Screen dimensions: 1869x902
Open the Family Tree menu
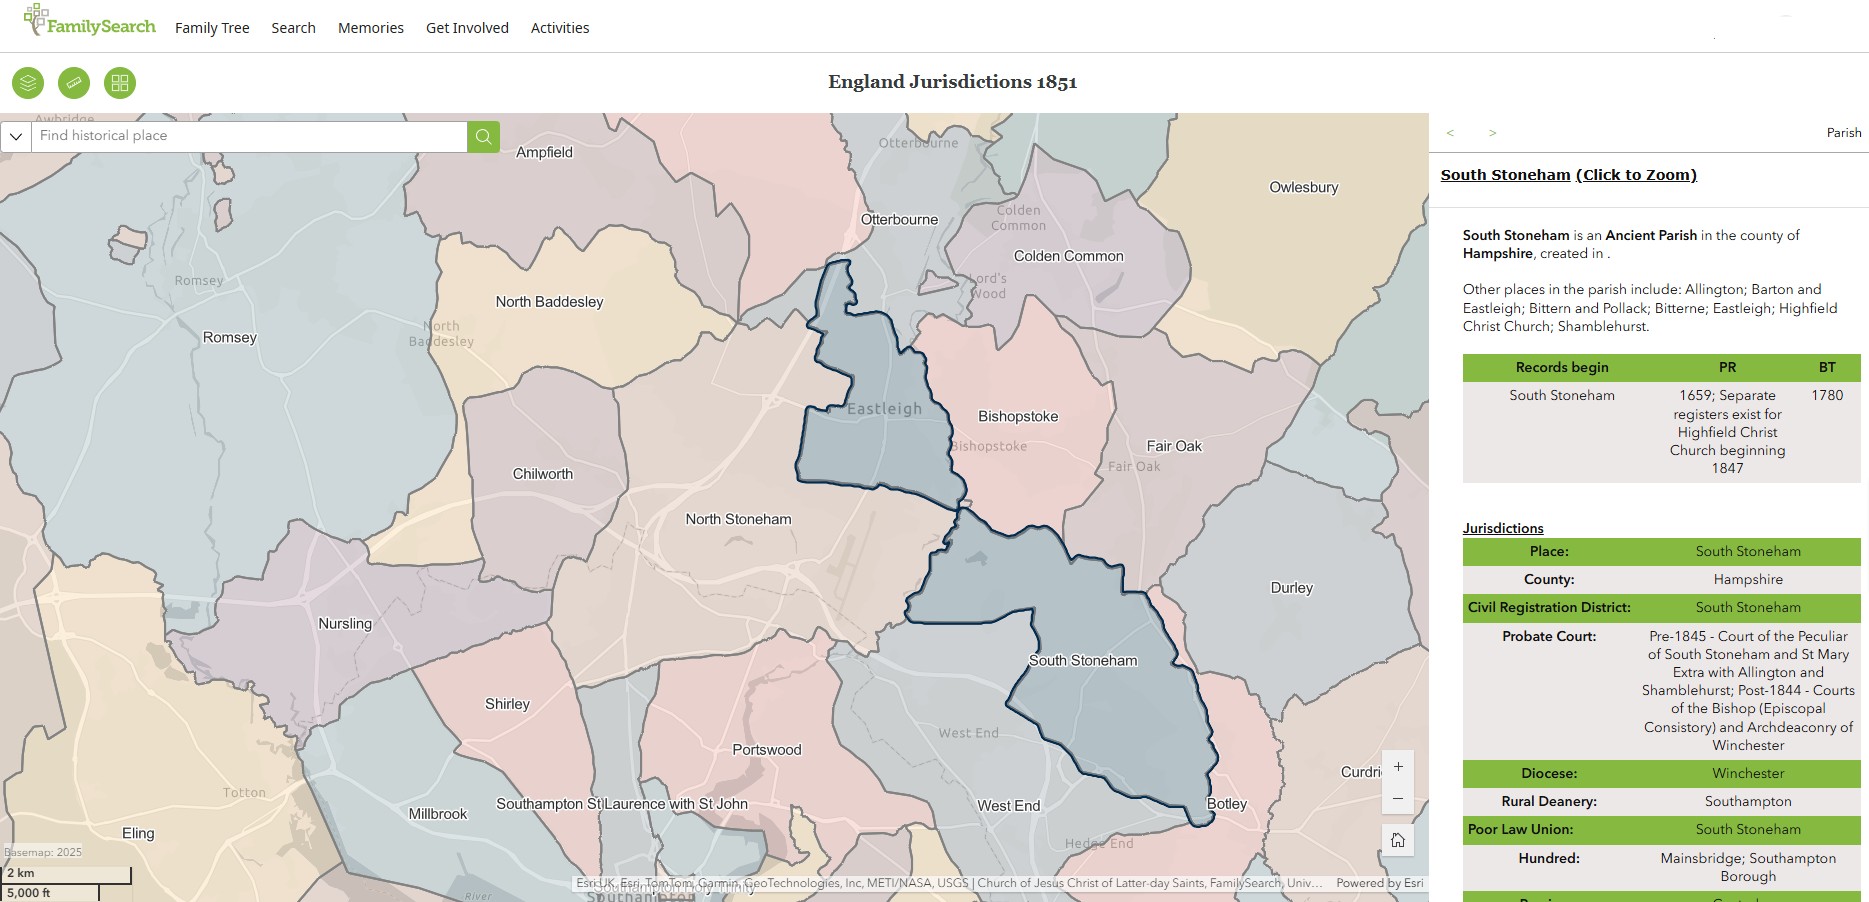[x=211, y=28]
